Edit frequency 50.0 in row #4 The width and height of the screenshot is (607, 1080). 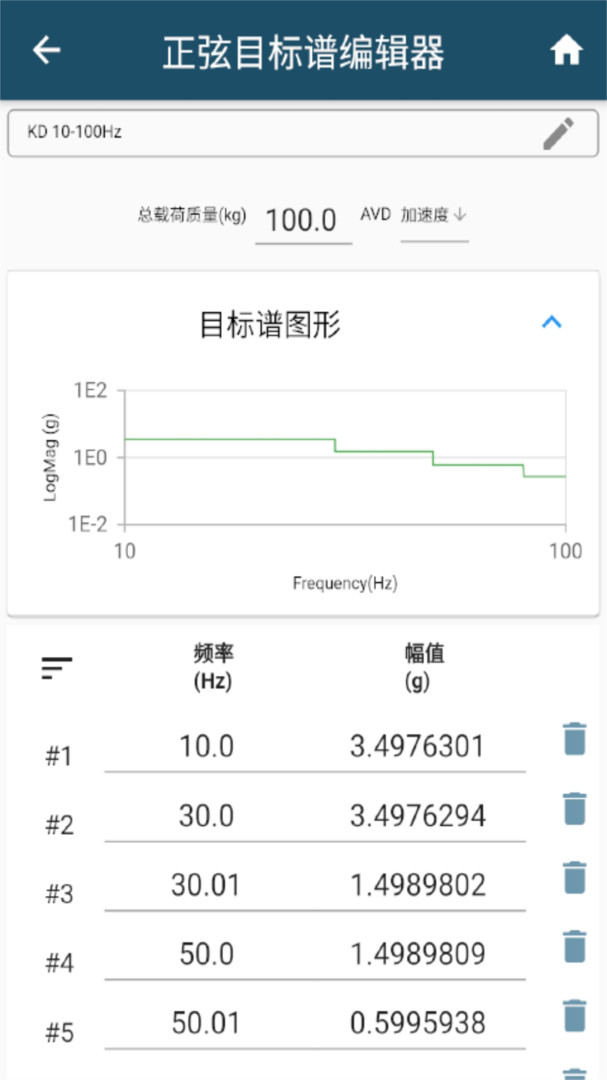pos(207,955)
